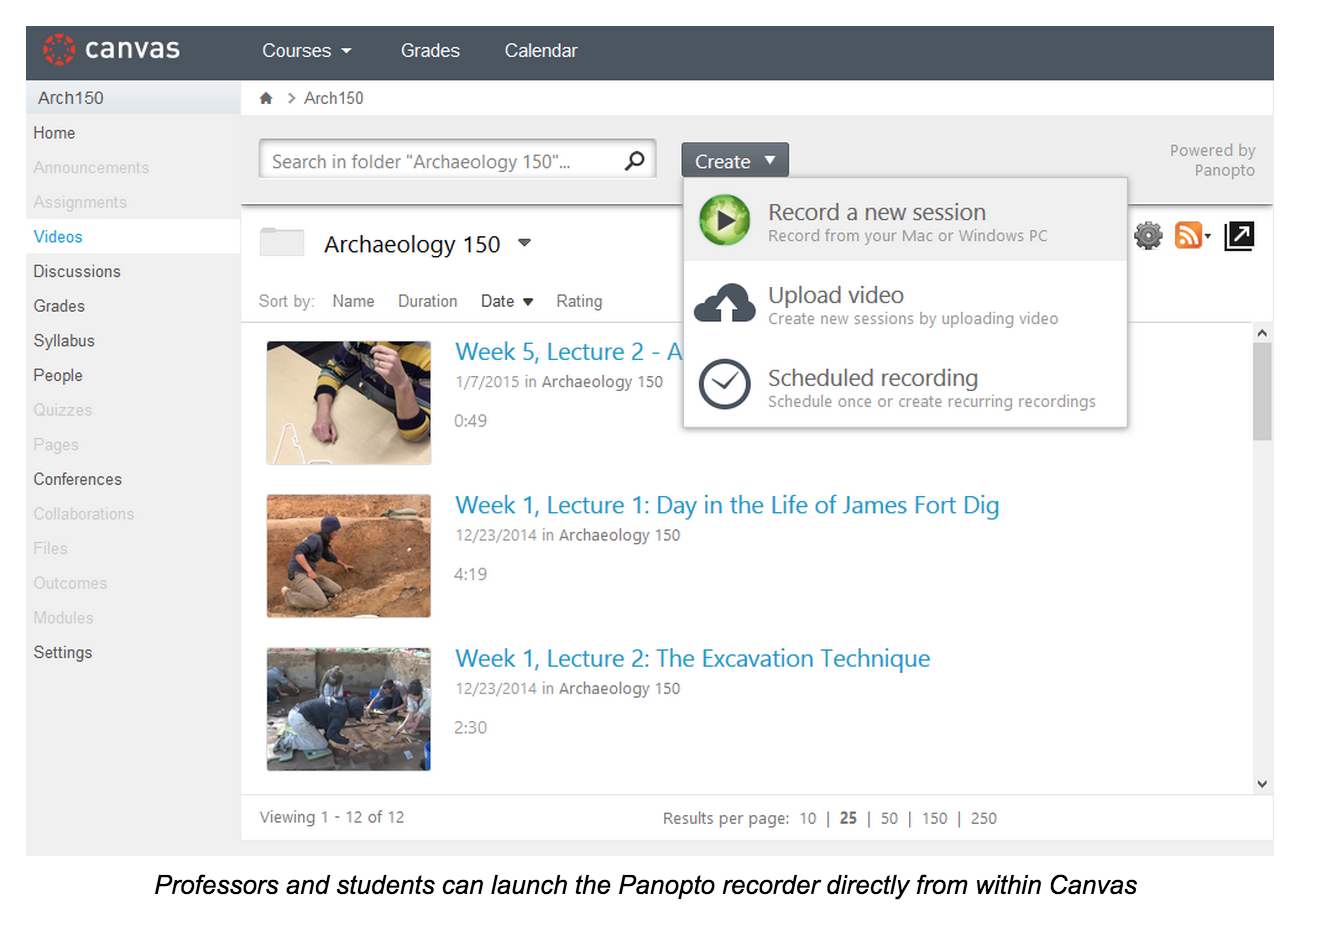Open the Create dropdown button
Viewport: 1324px width, 930px height.
735,161
